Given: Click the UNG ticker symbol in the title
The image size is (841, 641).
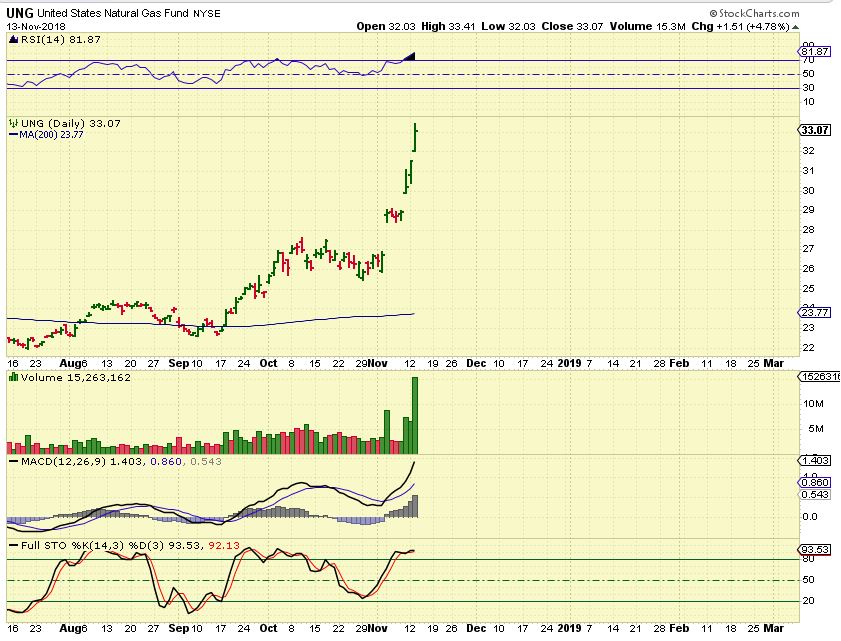Looking at the screenshot, I should pyautogui.click(x=20, y=13).
